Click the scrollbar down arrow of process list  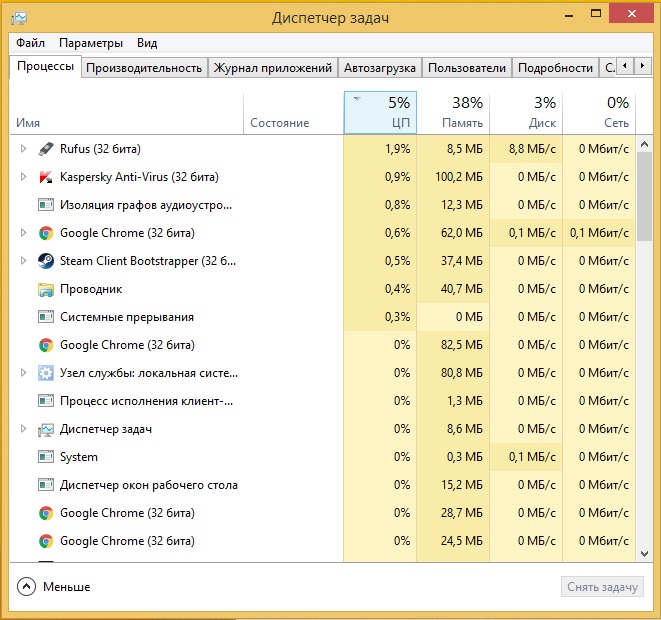(644, 554)
